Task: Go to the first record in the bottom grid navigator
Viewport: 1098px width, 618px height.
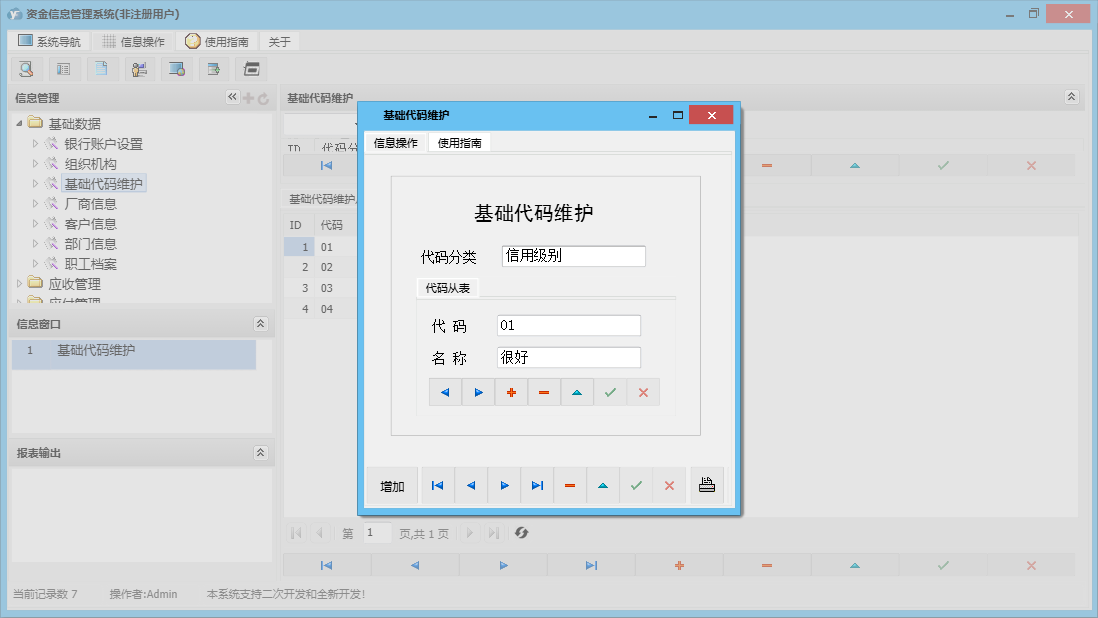Action: pos(325,565)
